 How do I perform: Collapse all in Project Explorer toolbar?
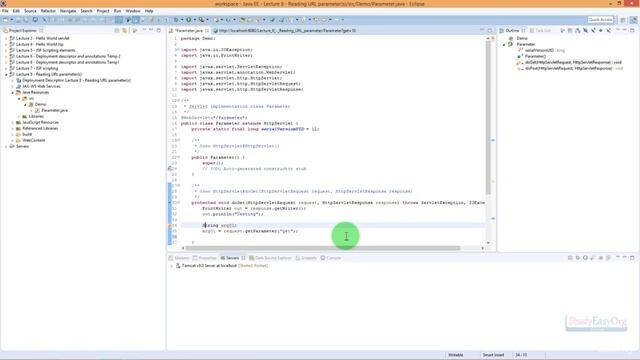tap(117, 31)
